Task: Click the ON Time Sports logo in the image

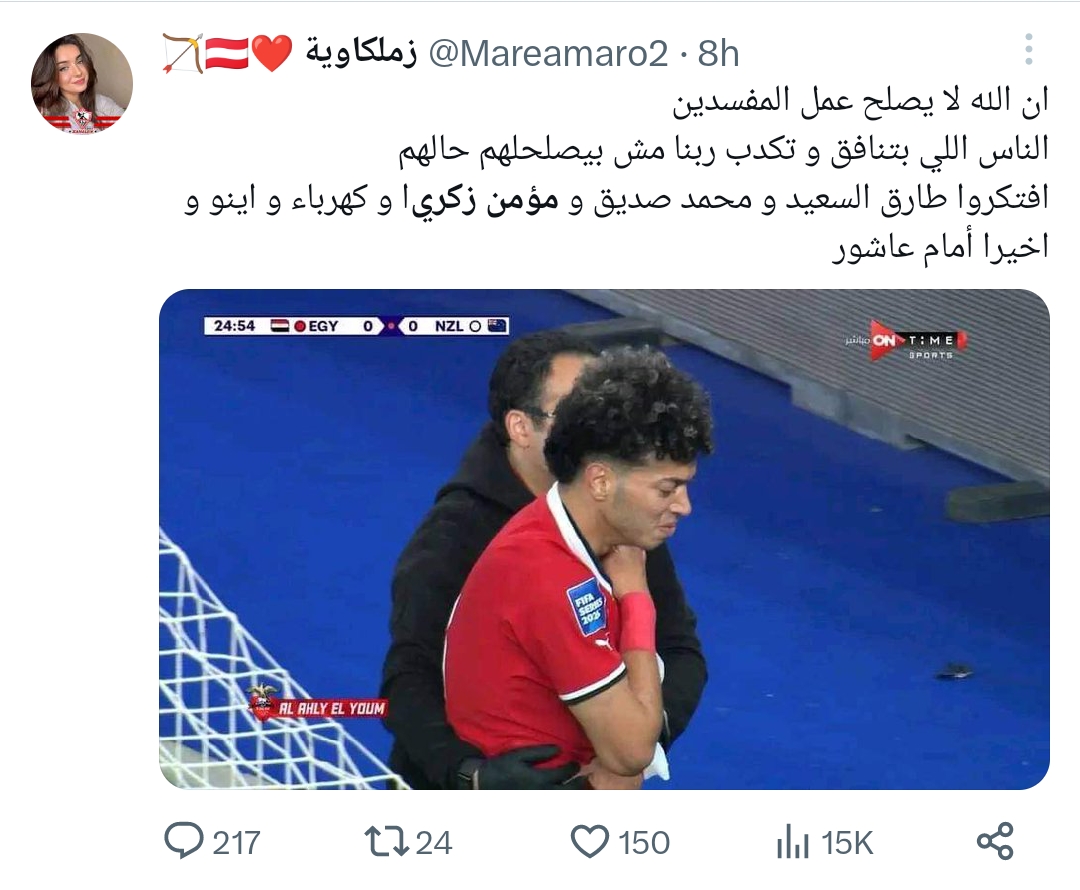Action: (907, 341)
